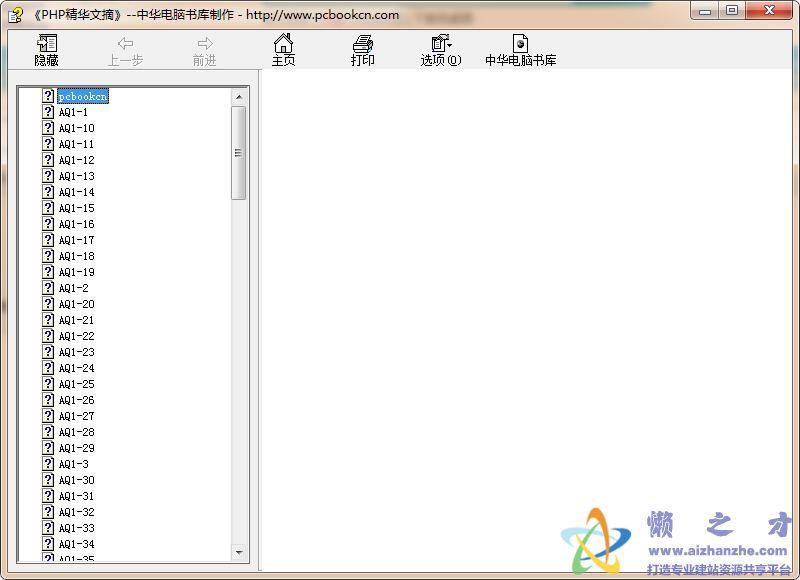Open topic AQ1-30

click(x=77, y=480)
